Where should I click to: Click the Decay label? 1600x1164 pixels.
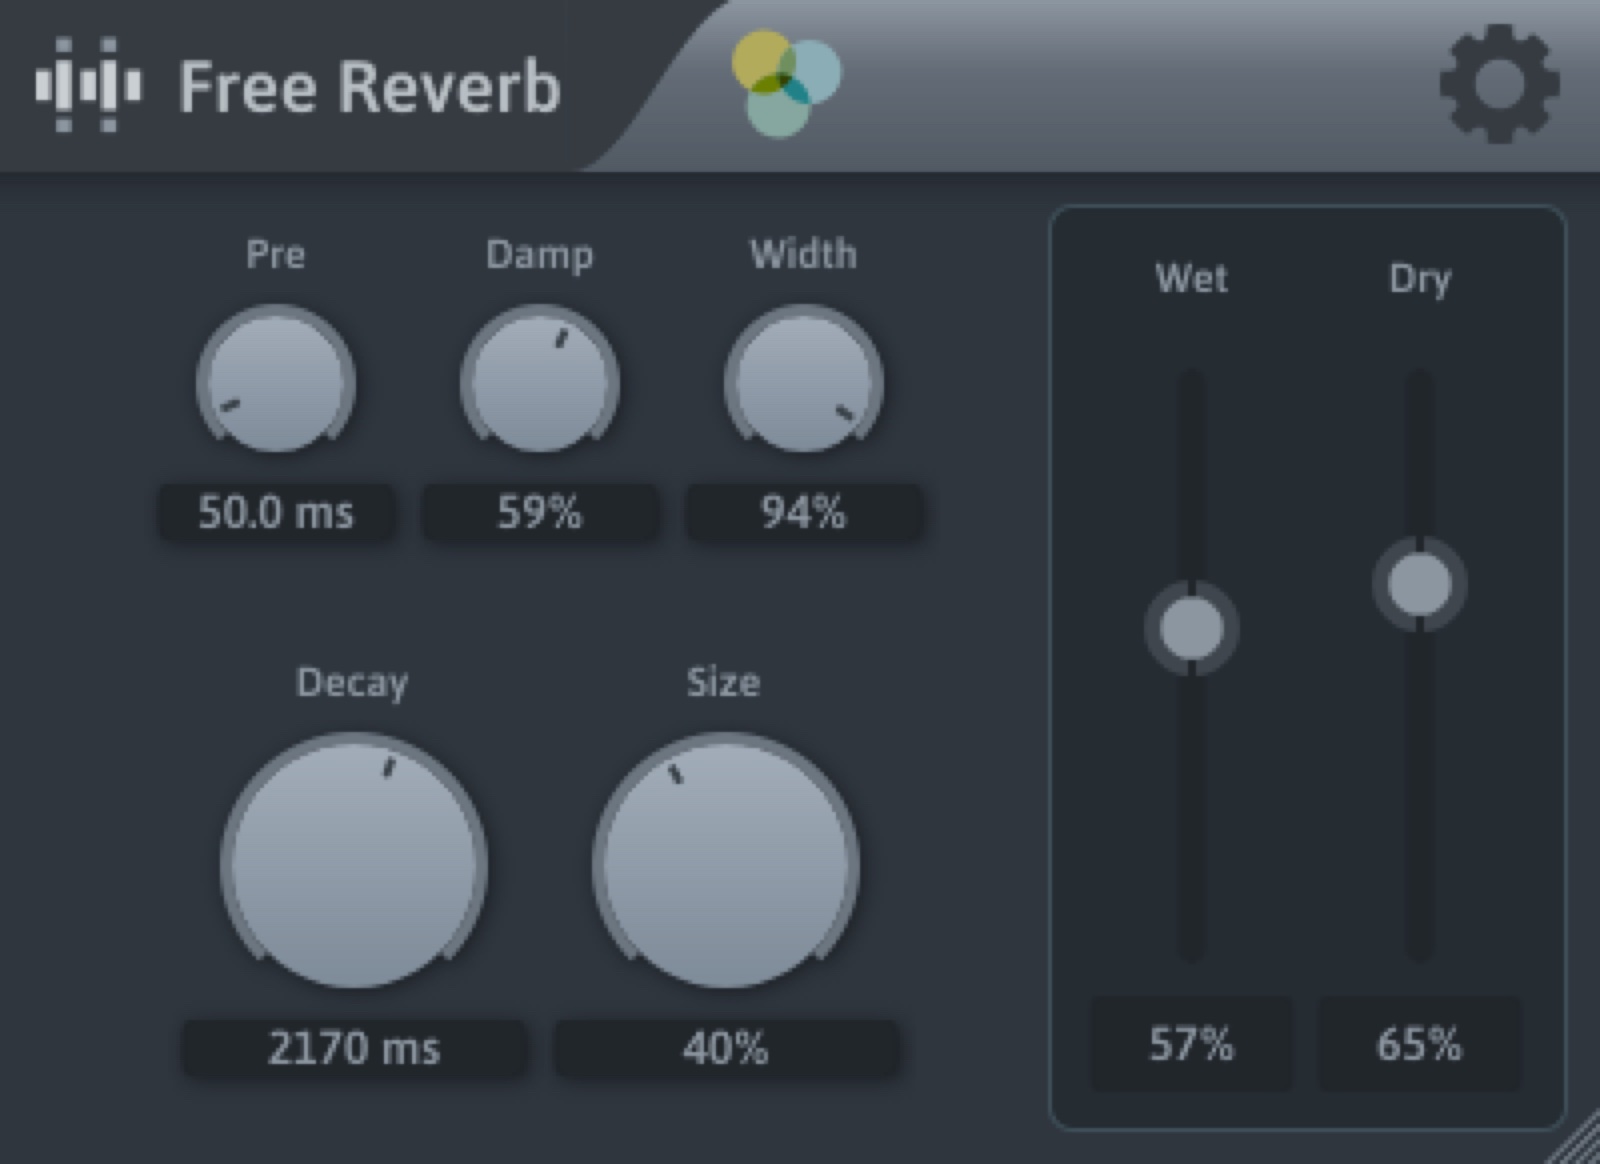353,684
